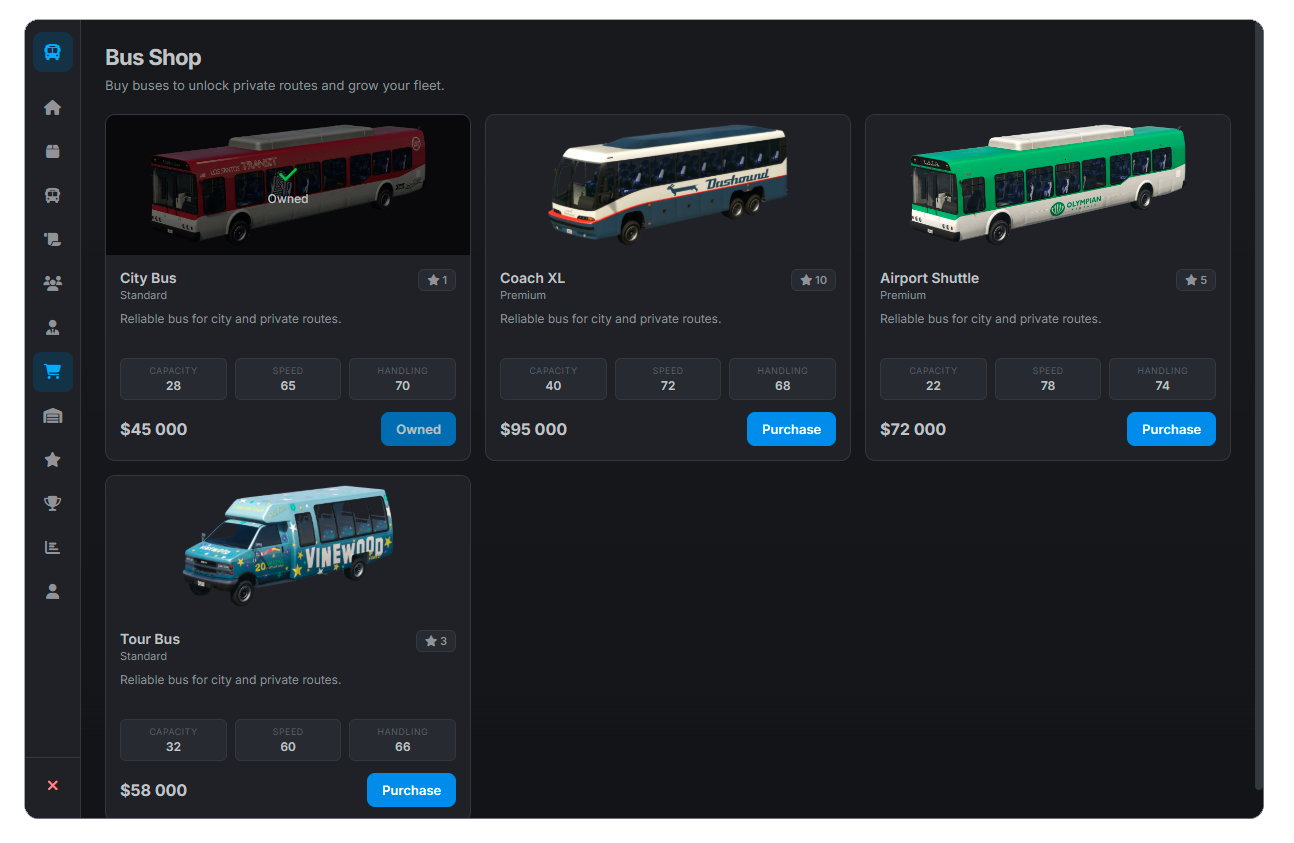Purchase the Tour Bus
Image resolution: width=1294 pixels, height=843 pixels.
pos(411,790)
